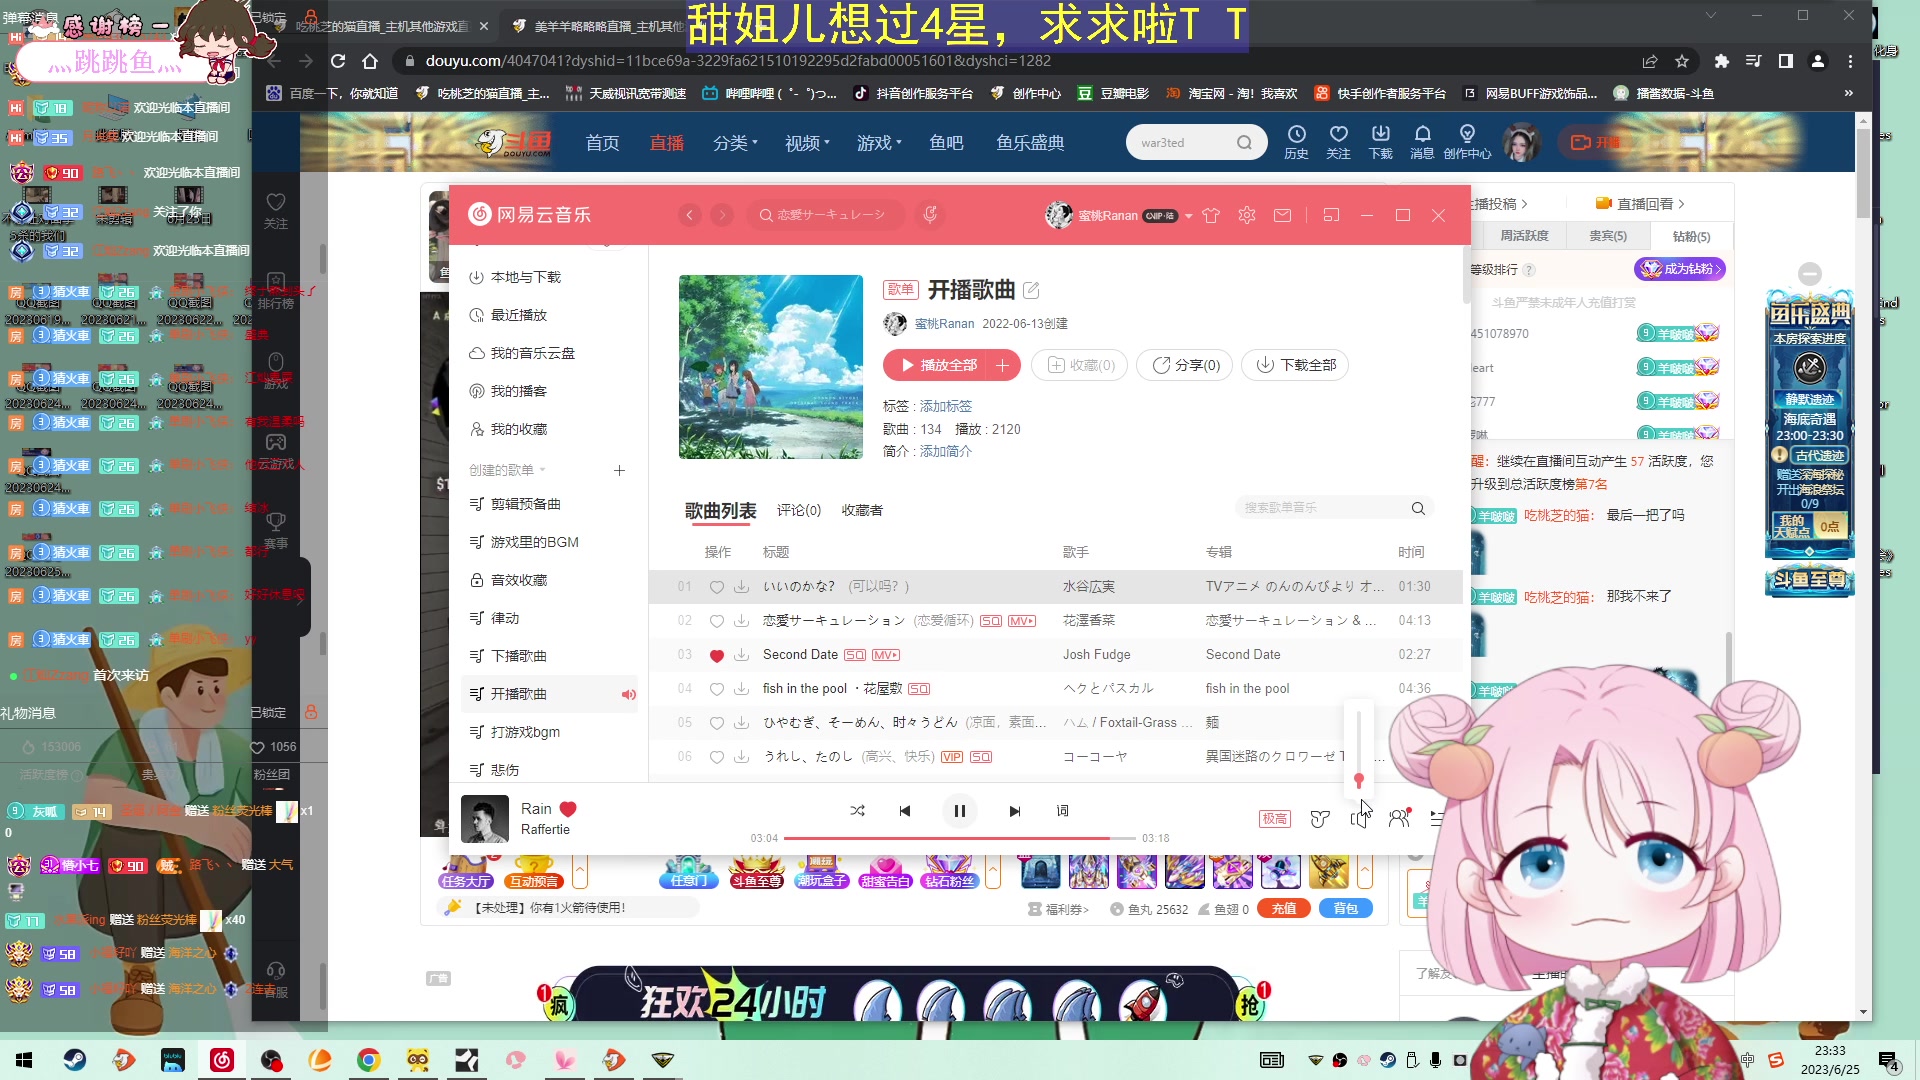Viewport: 1920px width, 1080px height.
Task: Create new playlist with plus icon
Action: pyautogui.click(x=619, y=470)
